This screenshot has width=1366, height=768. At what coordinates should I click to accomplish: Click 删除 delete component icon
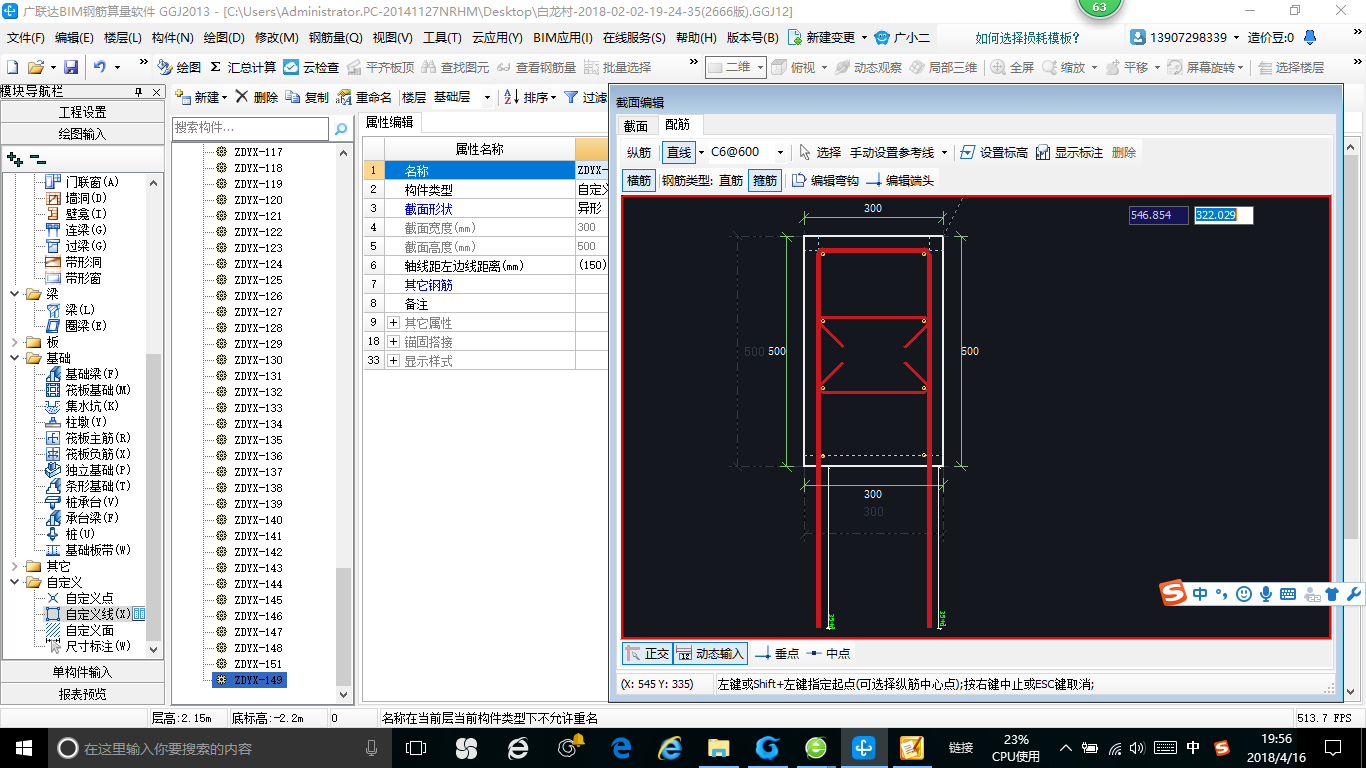click(257, 97)
